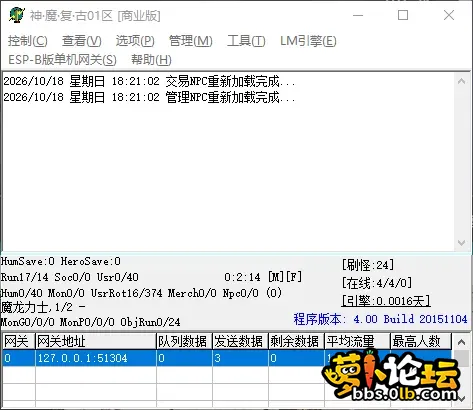Click gateway list scrollbar up arrow
The image size is (473, 410).
[x=462, y=342]
